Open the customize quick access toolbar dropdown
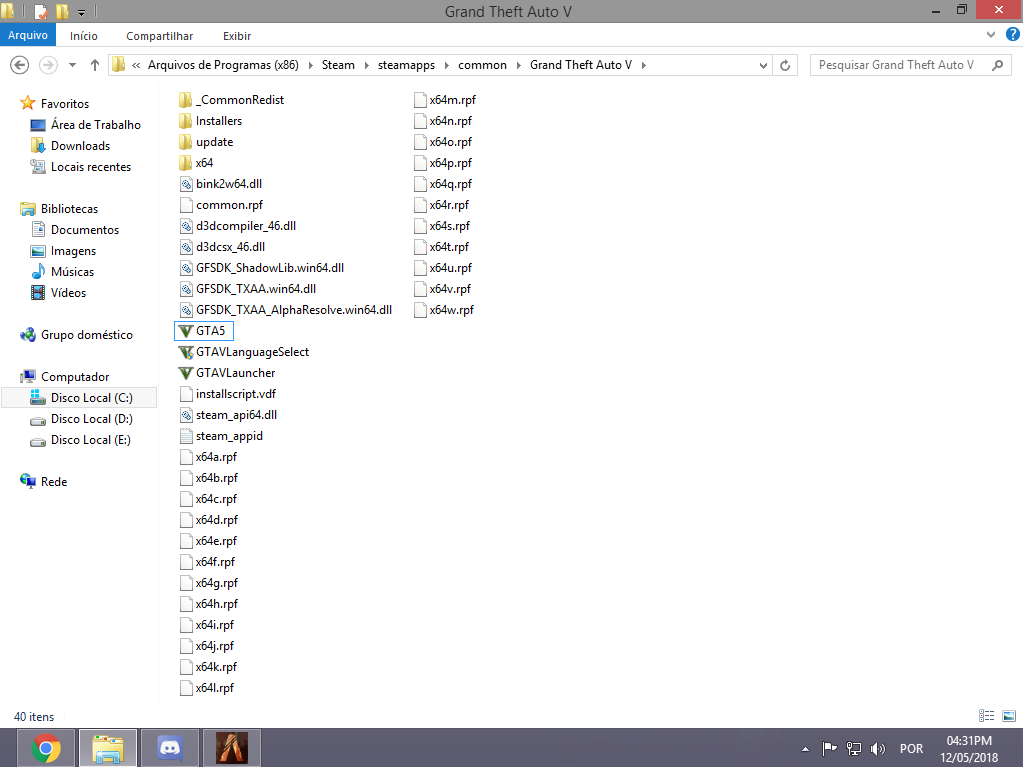Viewport: 1023px width, 767px height. 82,12
